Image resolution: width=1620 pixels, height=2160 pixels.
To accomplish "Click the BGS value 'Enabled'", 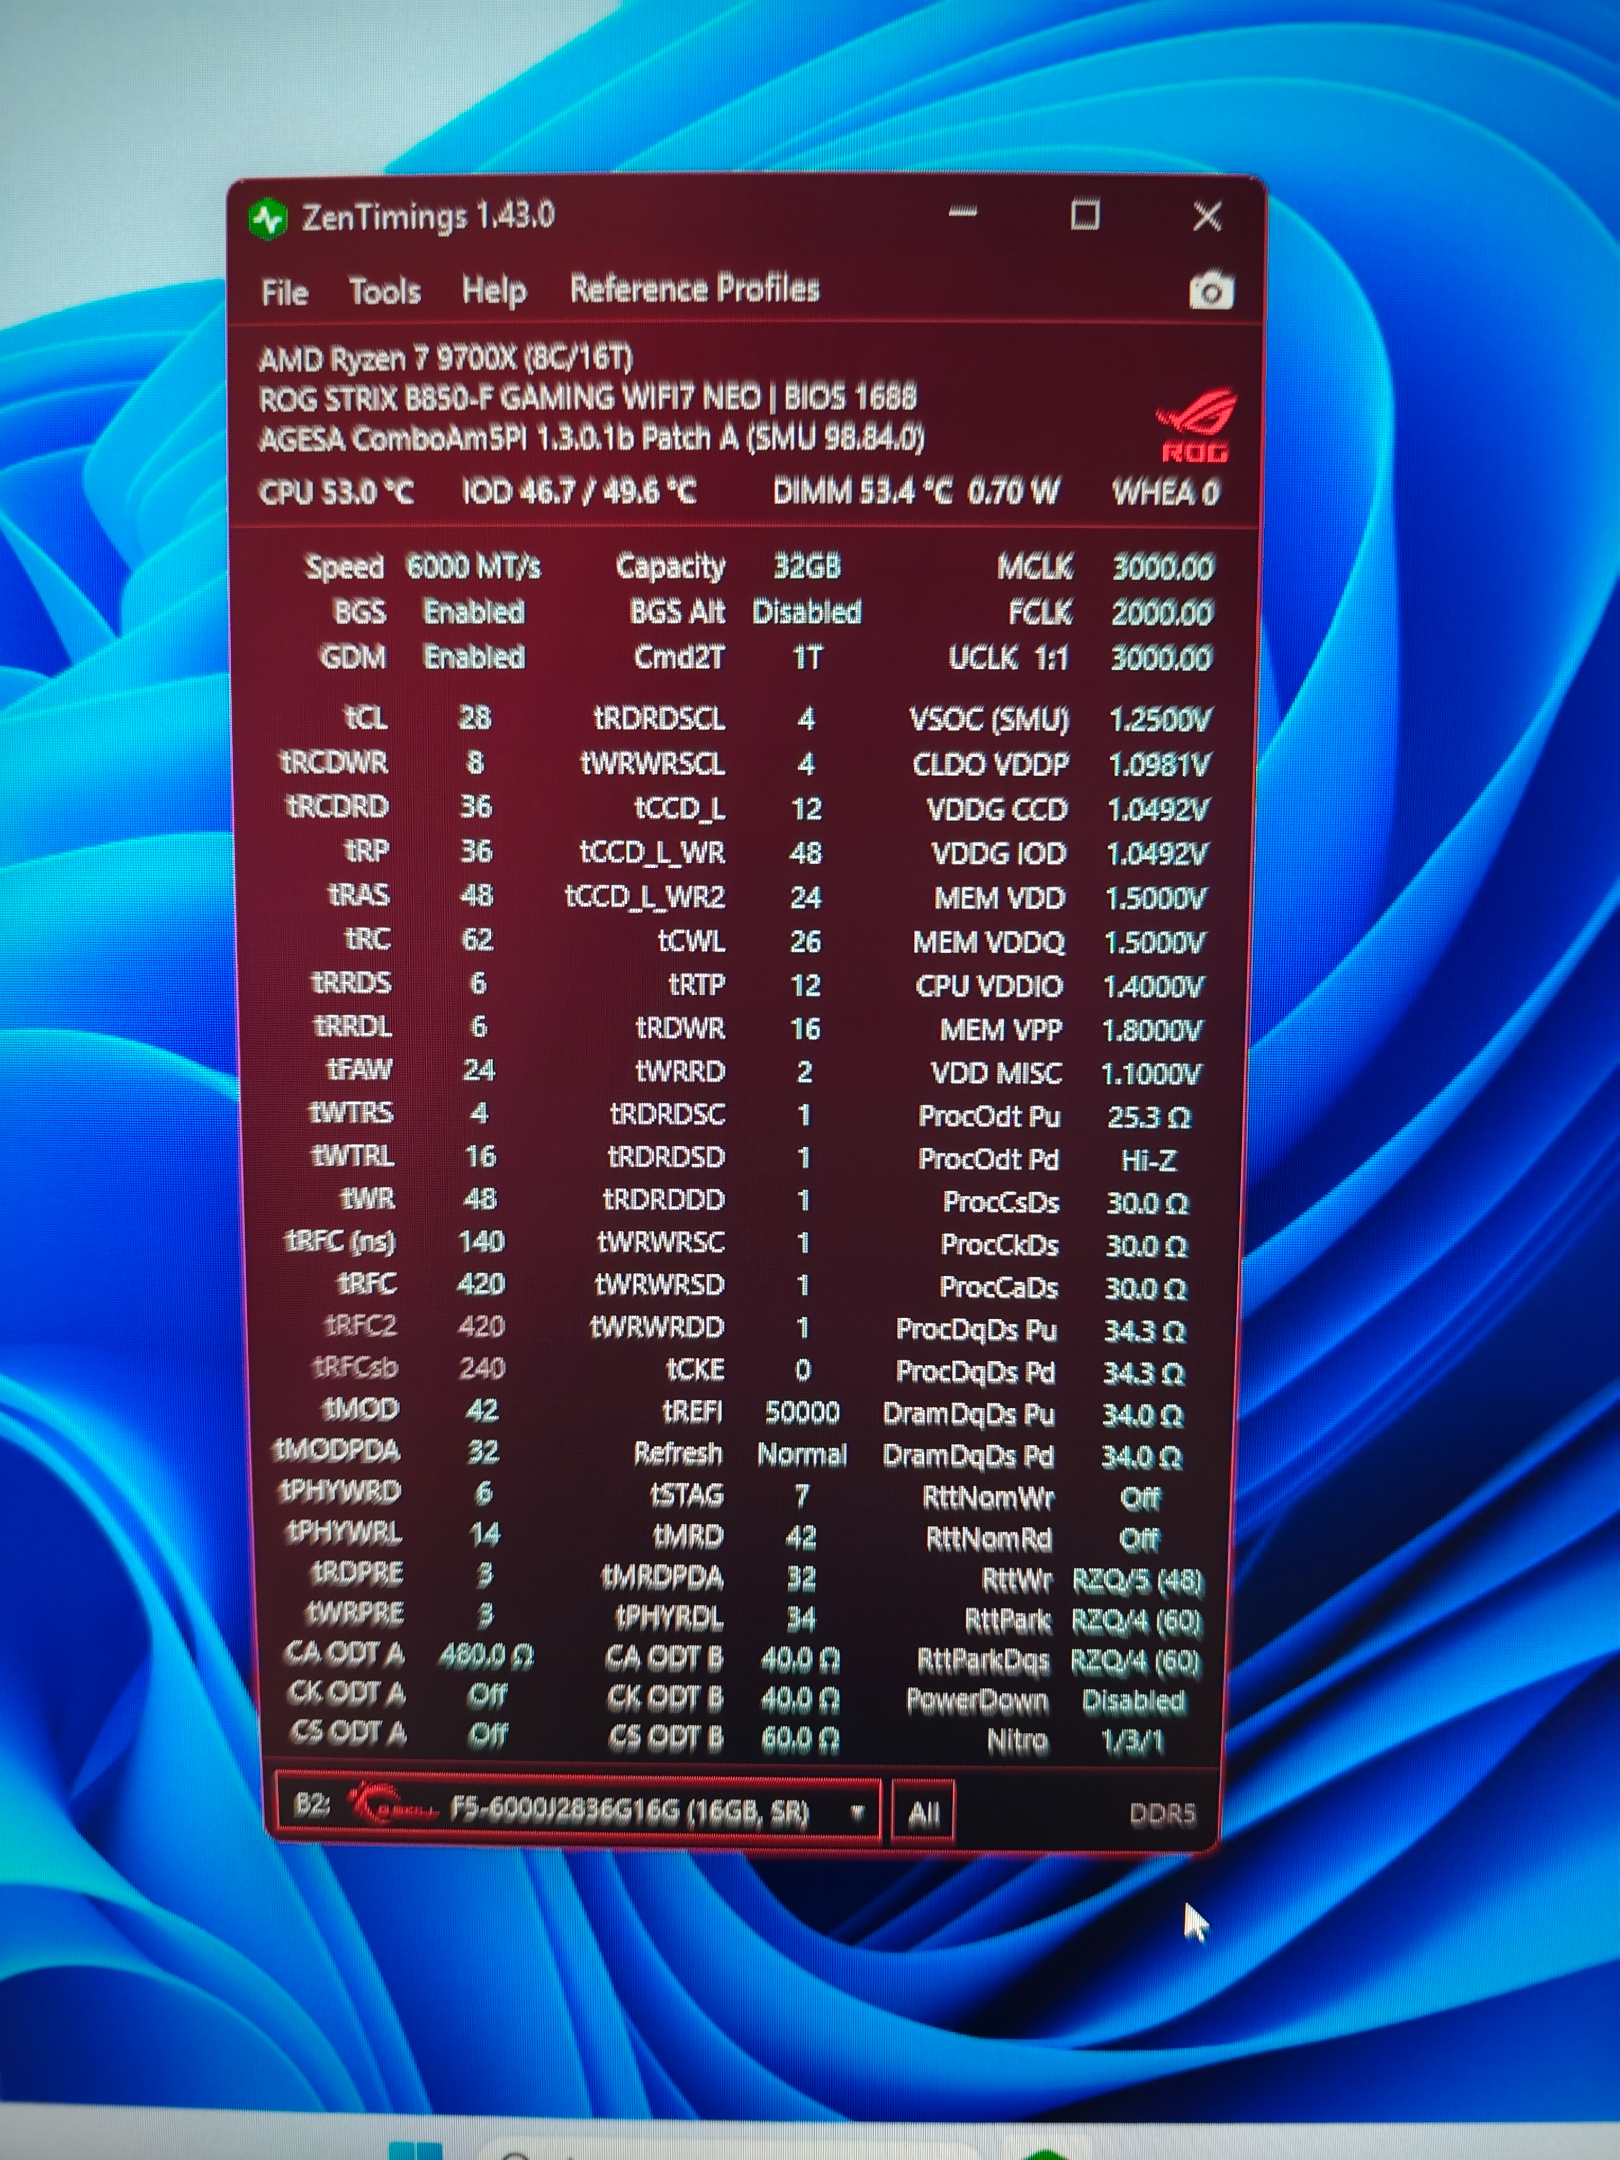I will point(474,612).
